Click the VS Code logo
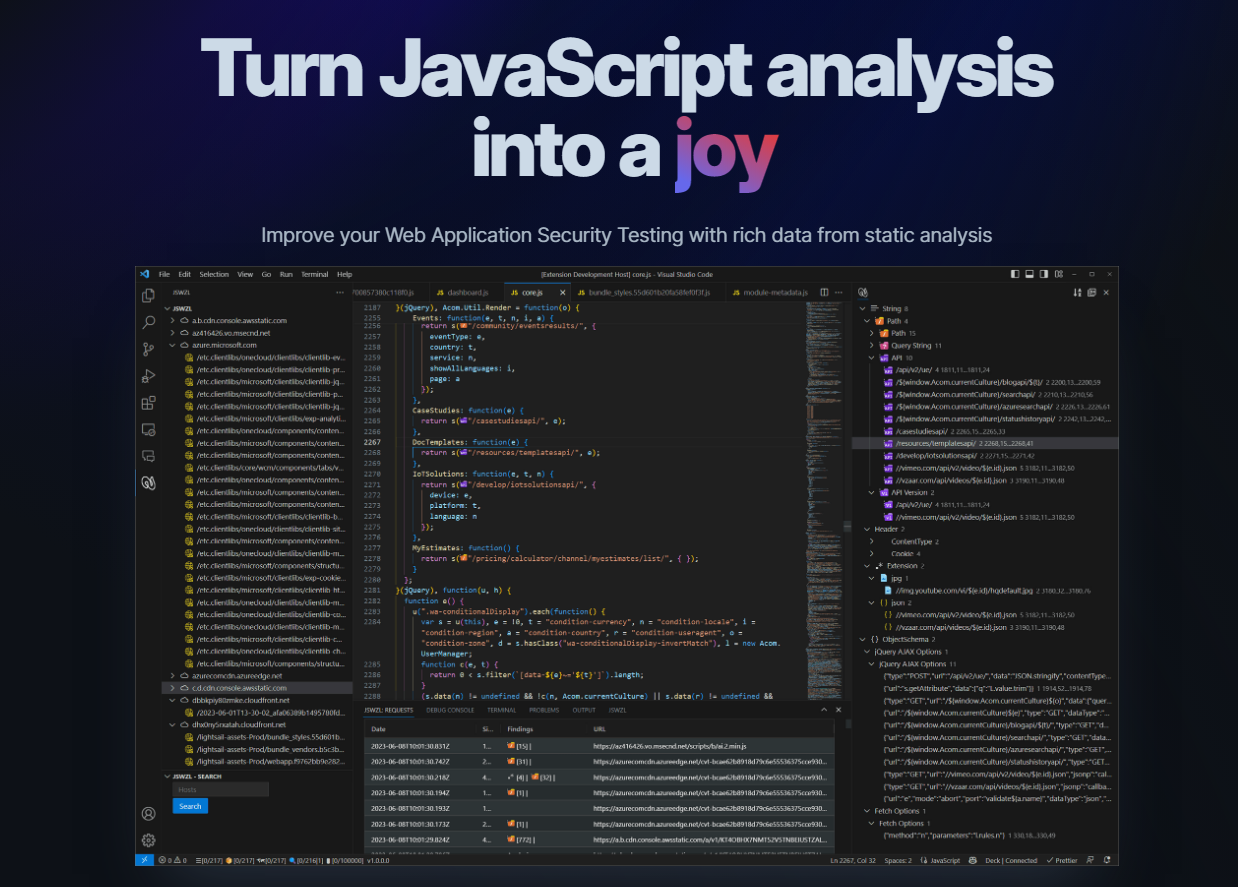Viewport: 1238px width, 887px height. click(x=145, y=274)
